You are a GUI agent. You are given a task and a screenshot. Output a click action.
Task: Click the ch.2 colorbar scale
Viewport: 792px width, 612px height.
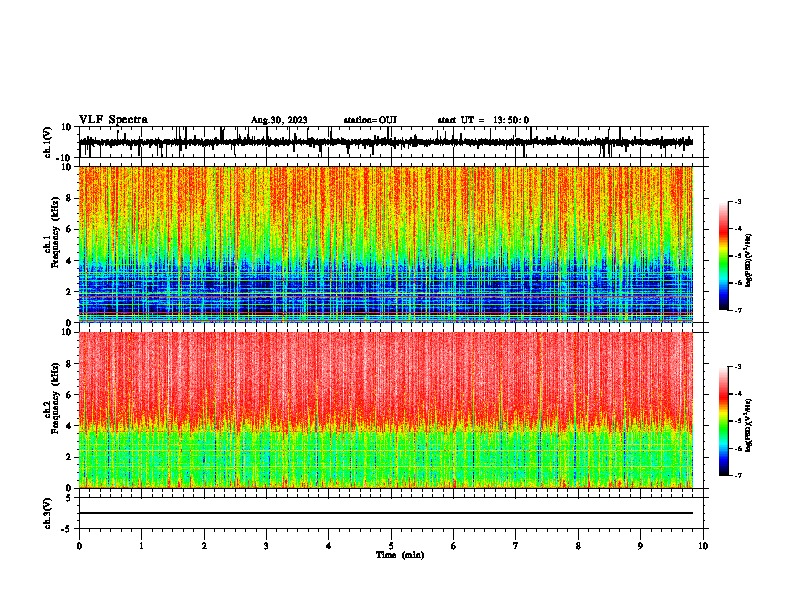pos(724,421)
